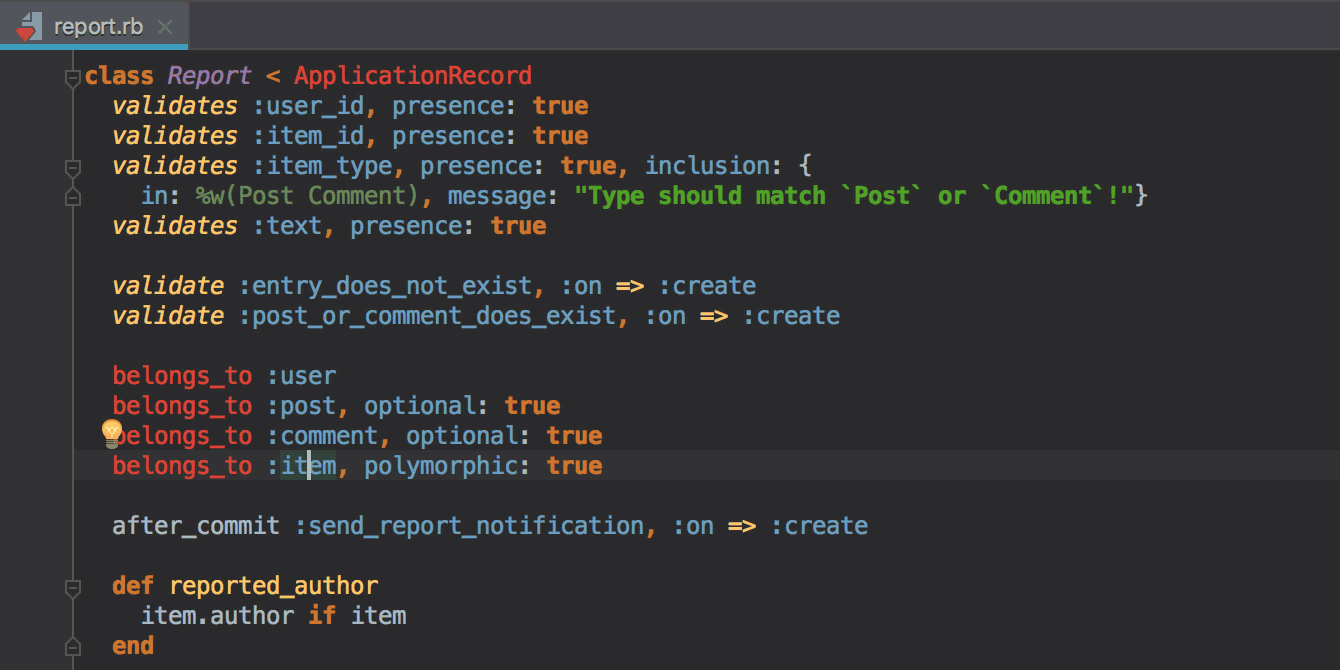1340x670 pixels.
Task: Click the item.author expression
Action: 217,616
